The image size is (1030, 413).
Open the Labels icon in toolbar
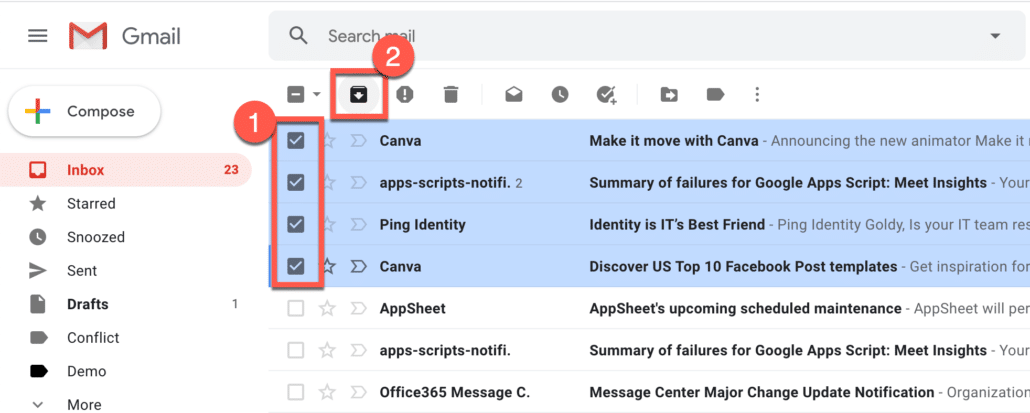tap(715, 95)
